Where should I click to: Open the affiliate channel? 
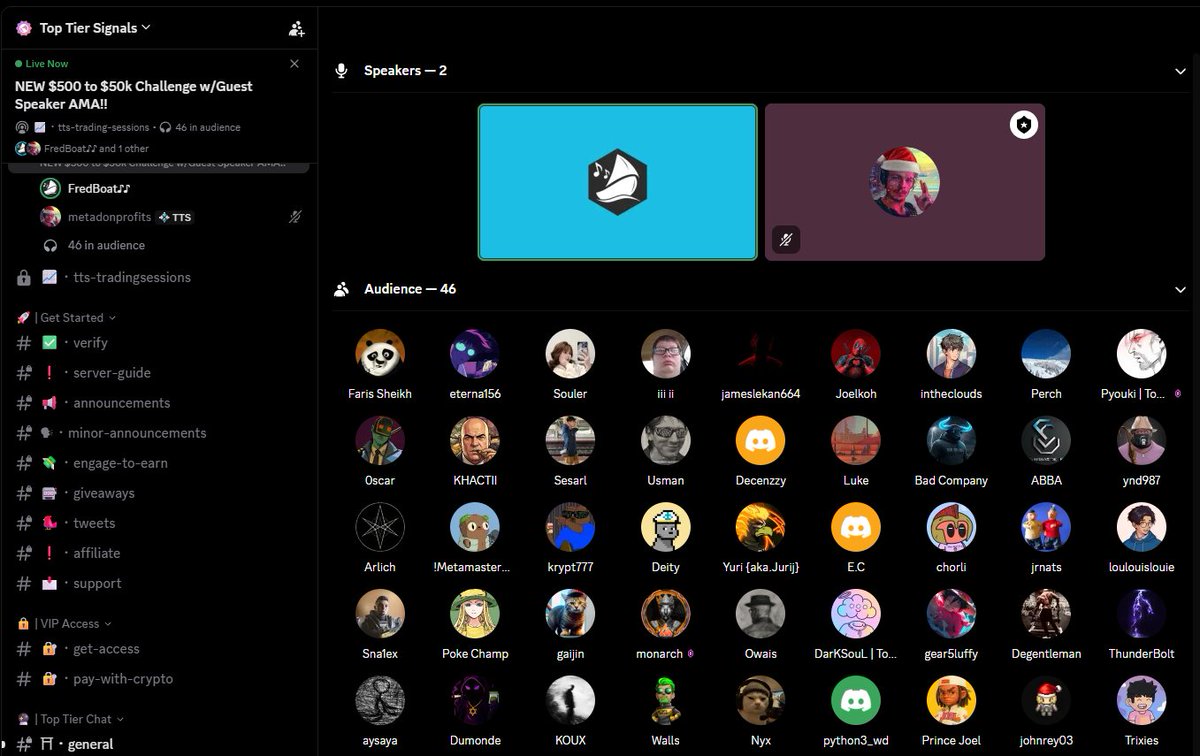[96, 553]
